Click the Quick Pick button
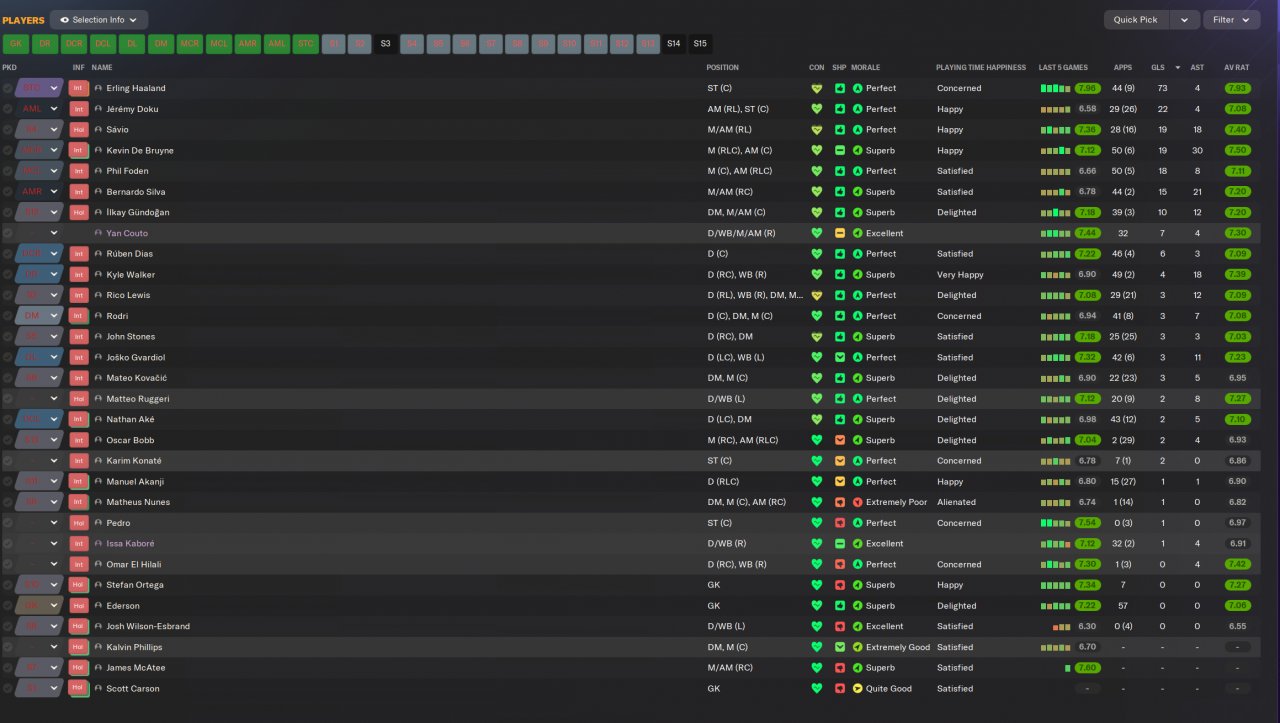 (1136, 20)
